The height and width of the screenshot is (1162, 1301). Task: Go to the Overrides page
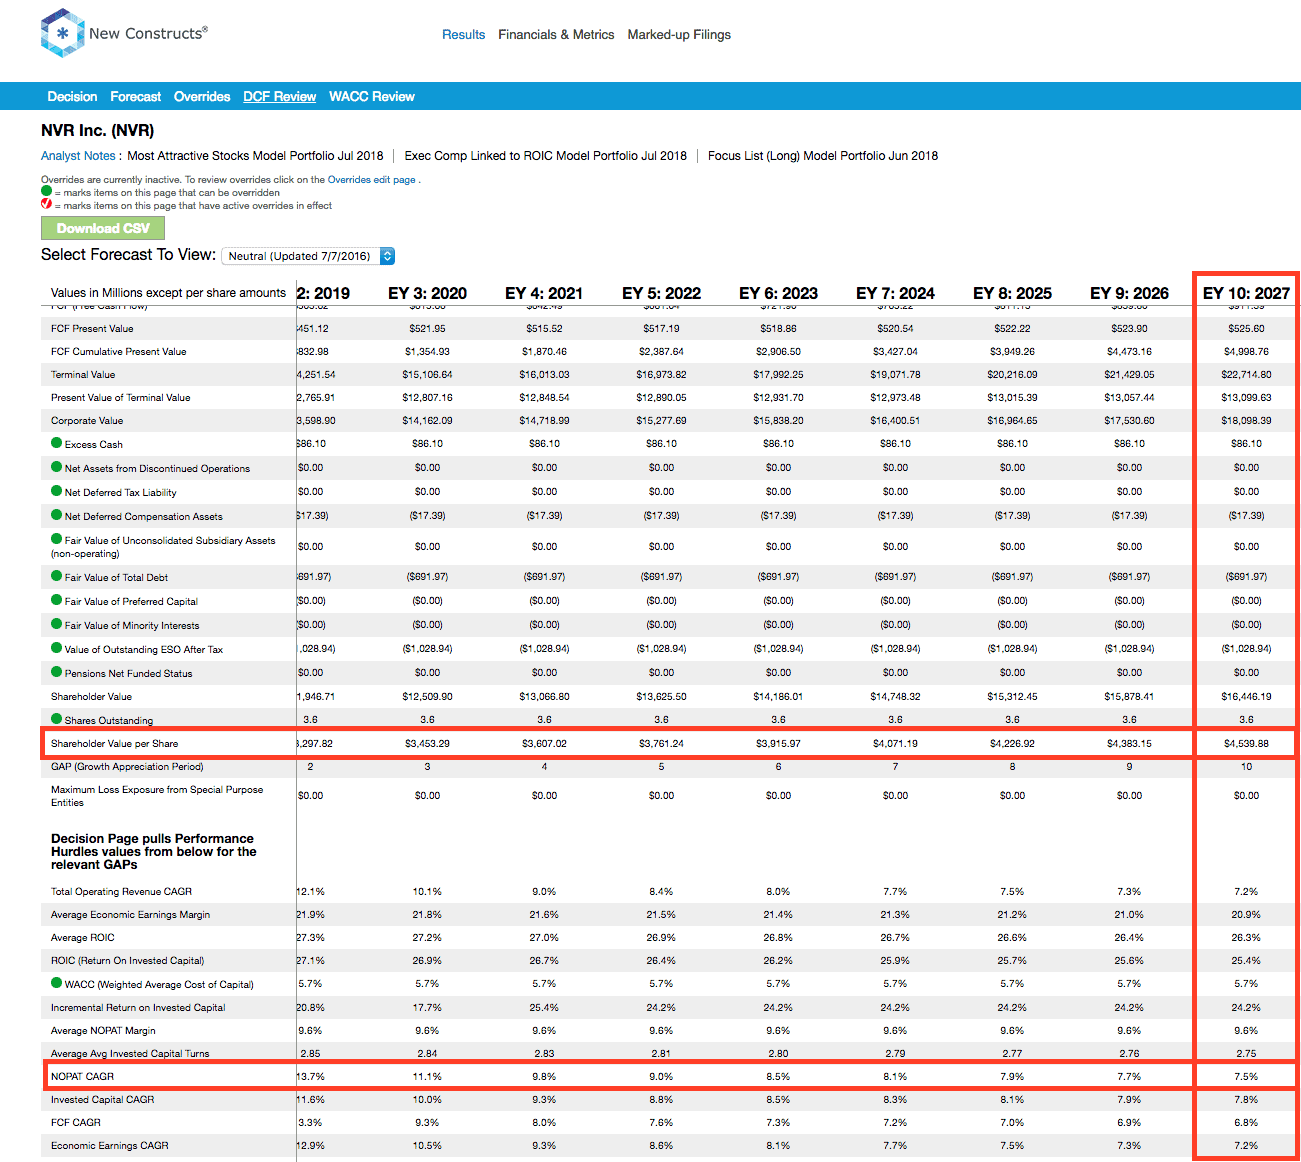pos(202,97)
